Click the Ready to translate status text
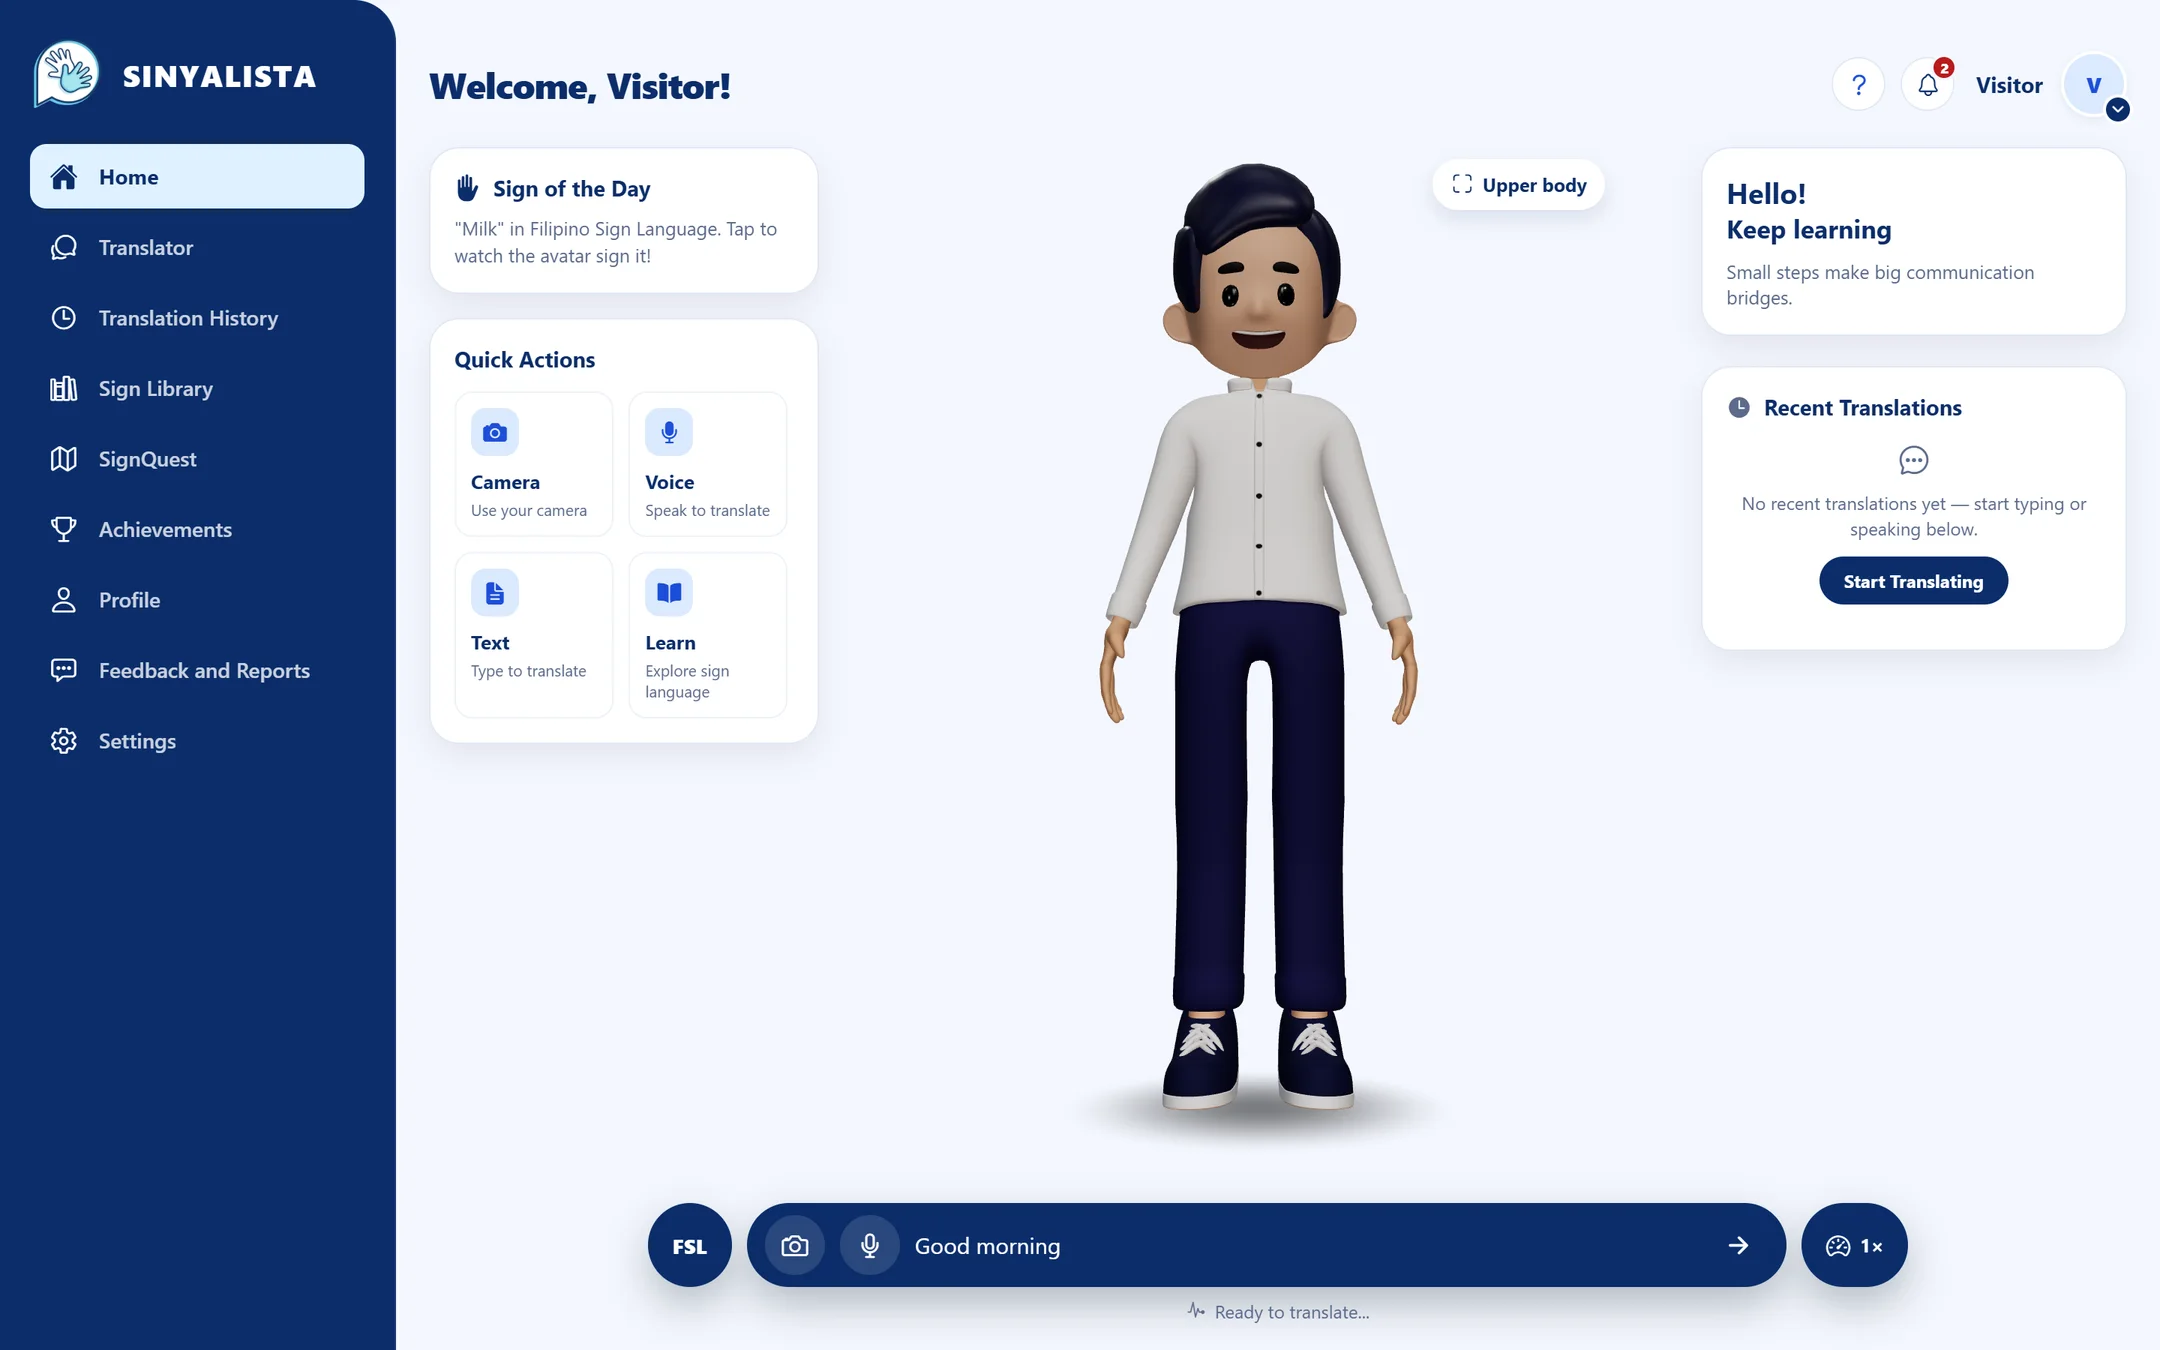This screenshot has height=1350, width=2160. click(x=1291, y=1312)
